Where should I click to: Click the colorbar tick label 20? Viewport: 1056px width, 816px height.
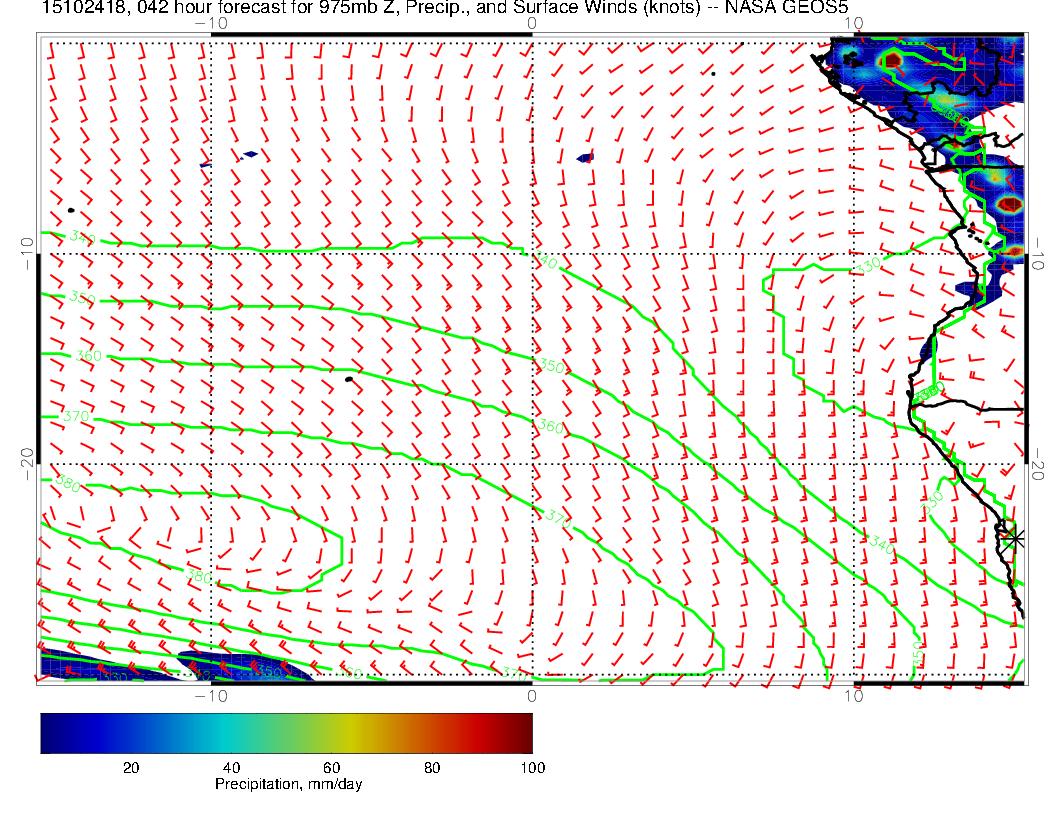(x=130, y=767)
